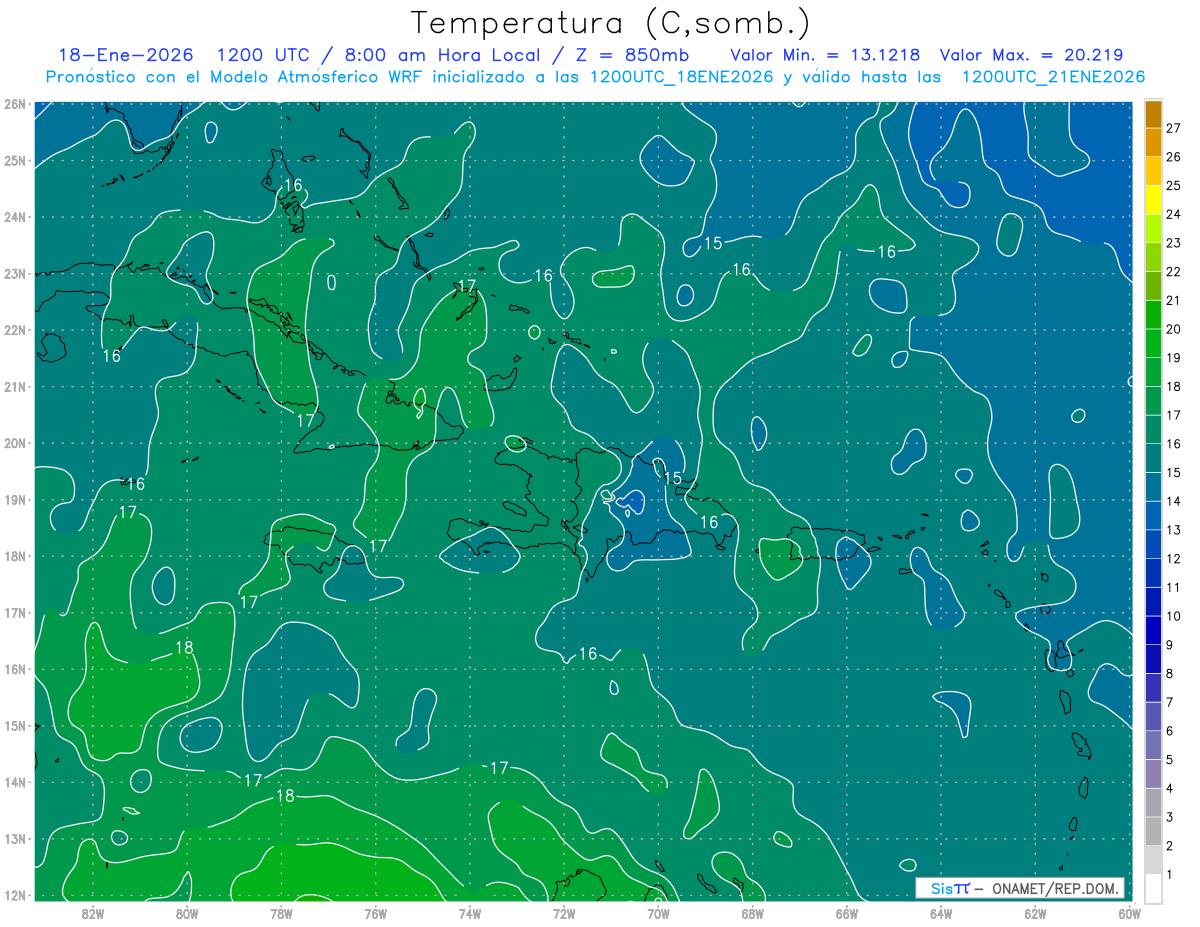The height and width of the screenshot is (927, 1200).
Task: Click the '66W' longitude axis label
Action: coord(847,913)
